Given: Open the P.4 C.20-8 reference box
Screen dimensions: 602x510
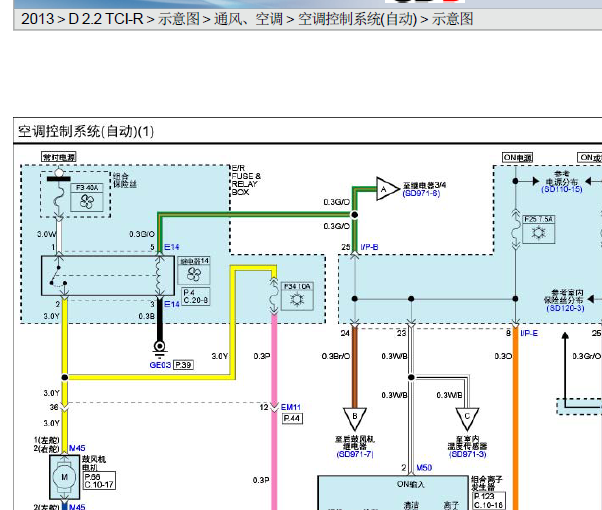Looking at the screenshot, I should (x=195, y=296).
